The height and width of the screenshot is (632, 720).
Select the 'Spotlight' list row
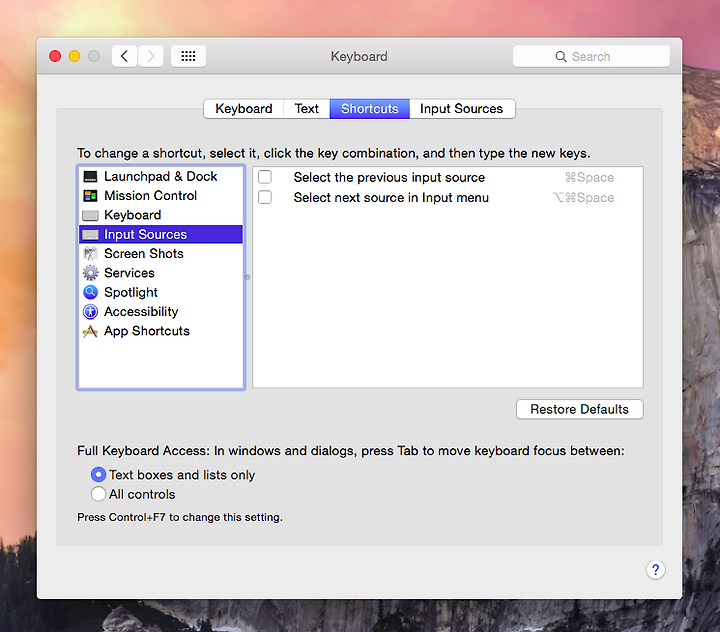pos(161,292)
